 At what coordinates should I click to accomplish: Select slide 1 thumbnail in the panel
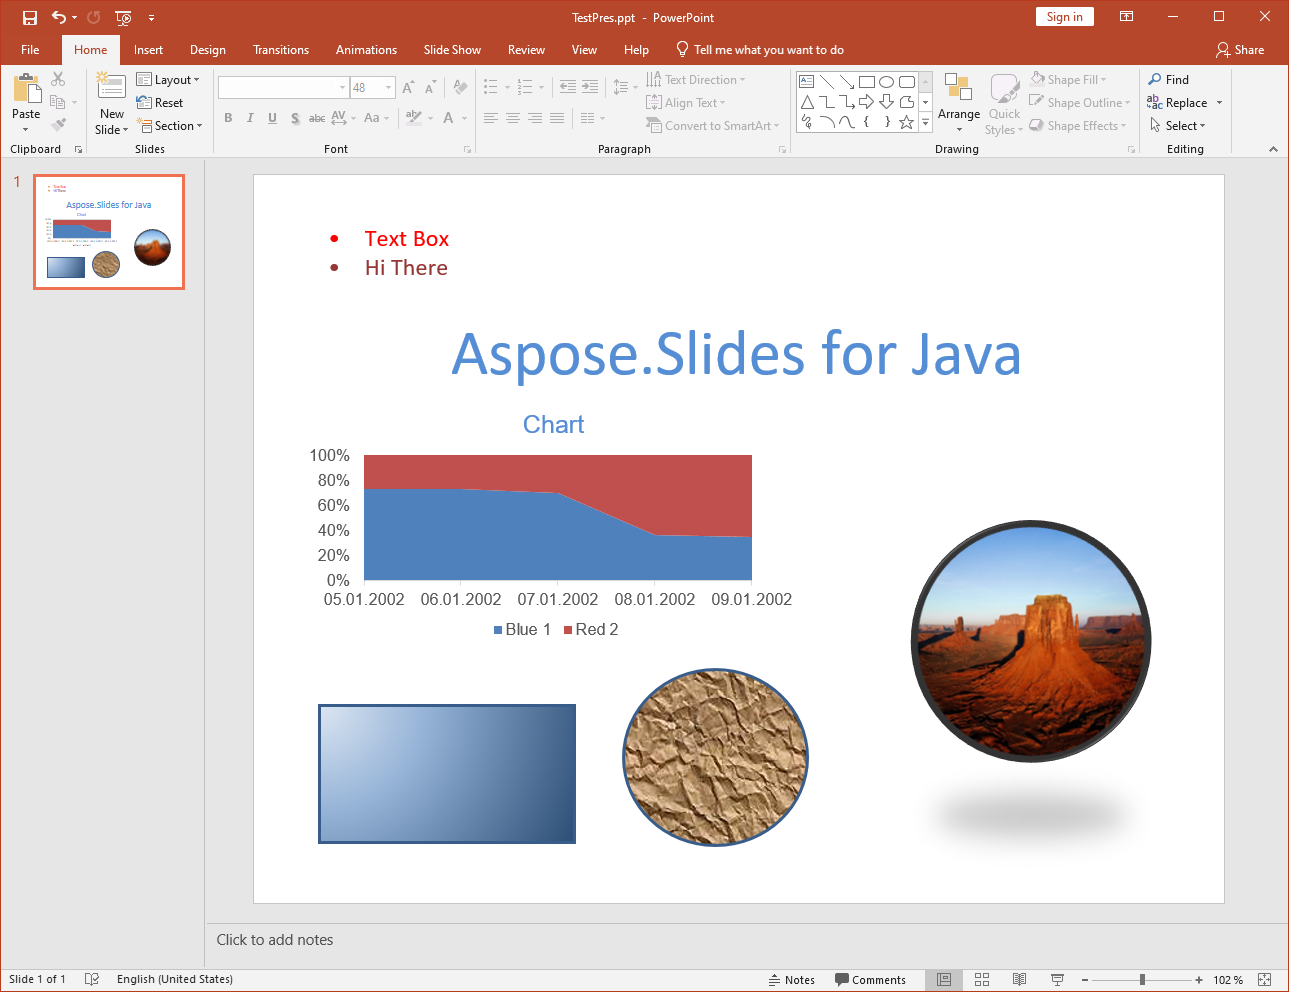pyautogui.click(x=109, y=232)
